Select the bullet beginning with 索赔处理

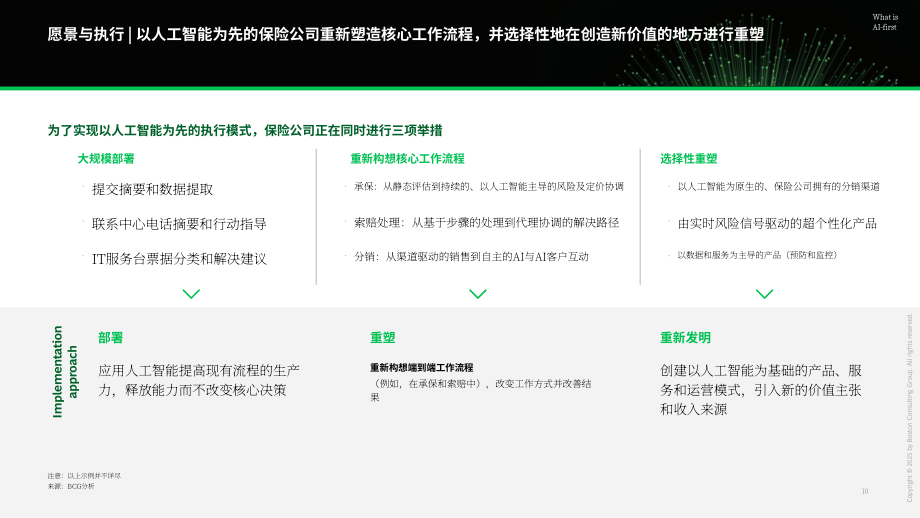[486, 222]
